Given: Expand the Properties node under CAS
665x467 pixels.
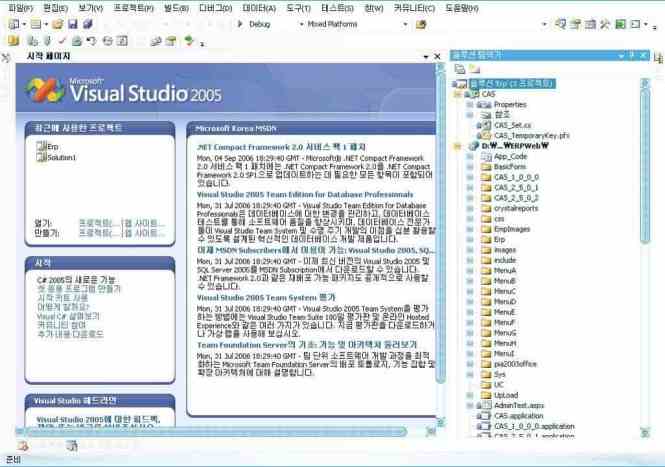Looking at the screenshot, I should 470,104.
